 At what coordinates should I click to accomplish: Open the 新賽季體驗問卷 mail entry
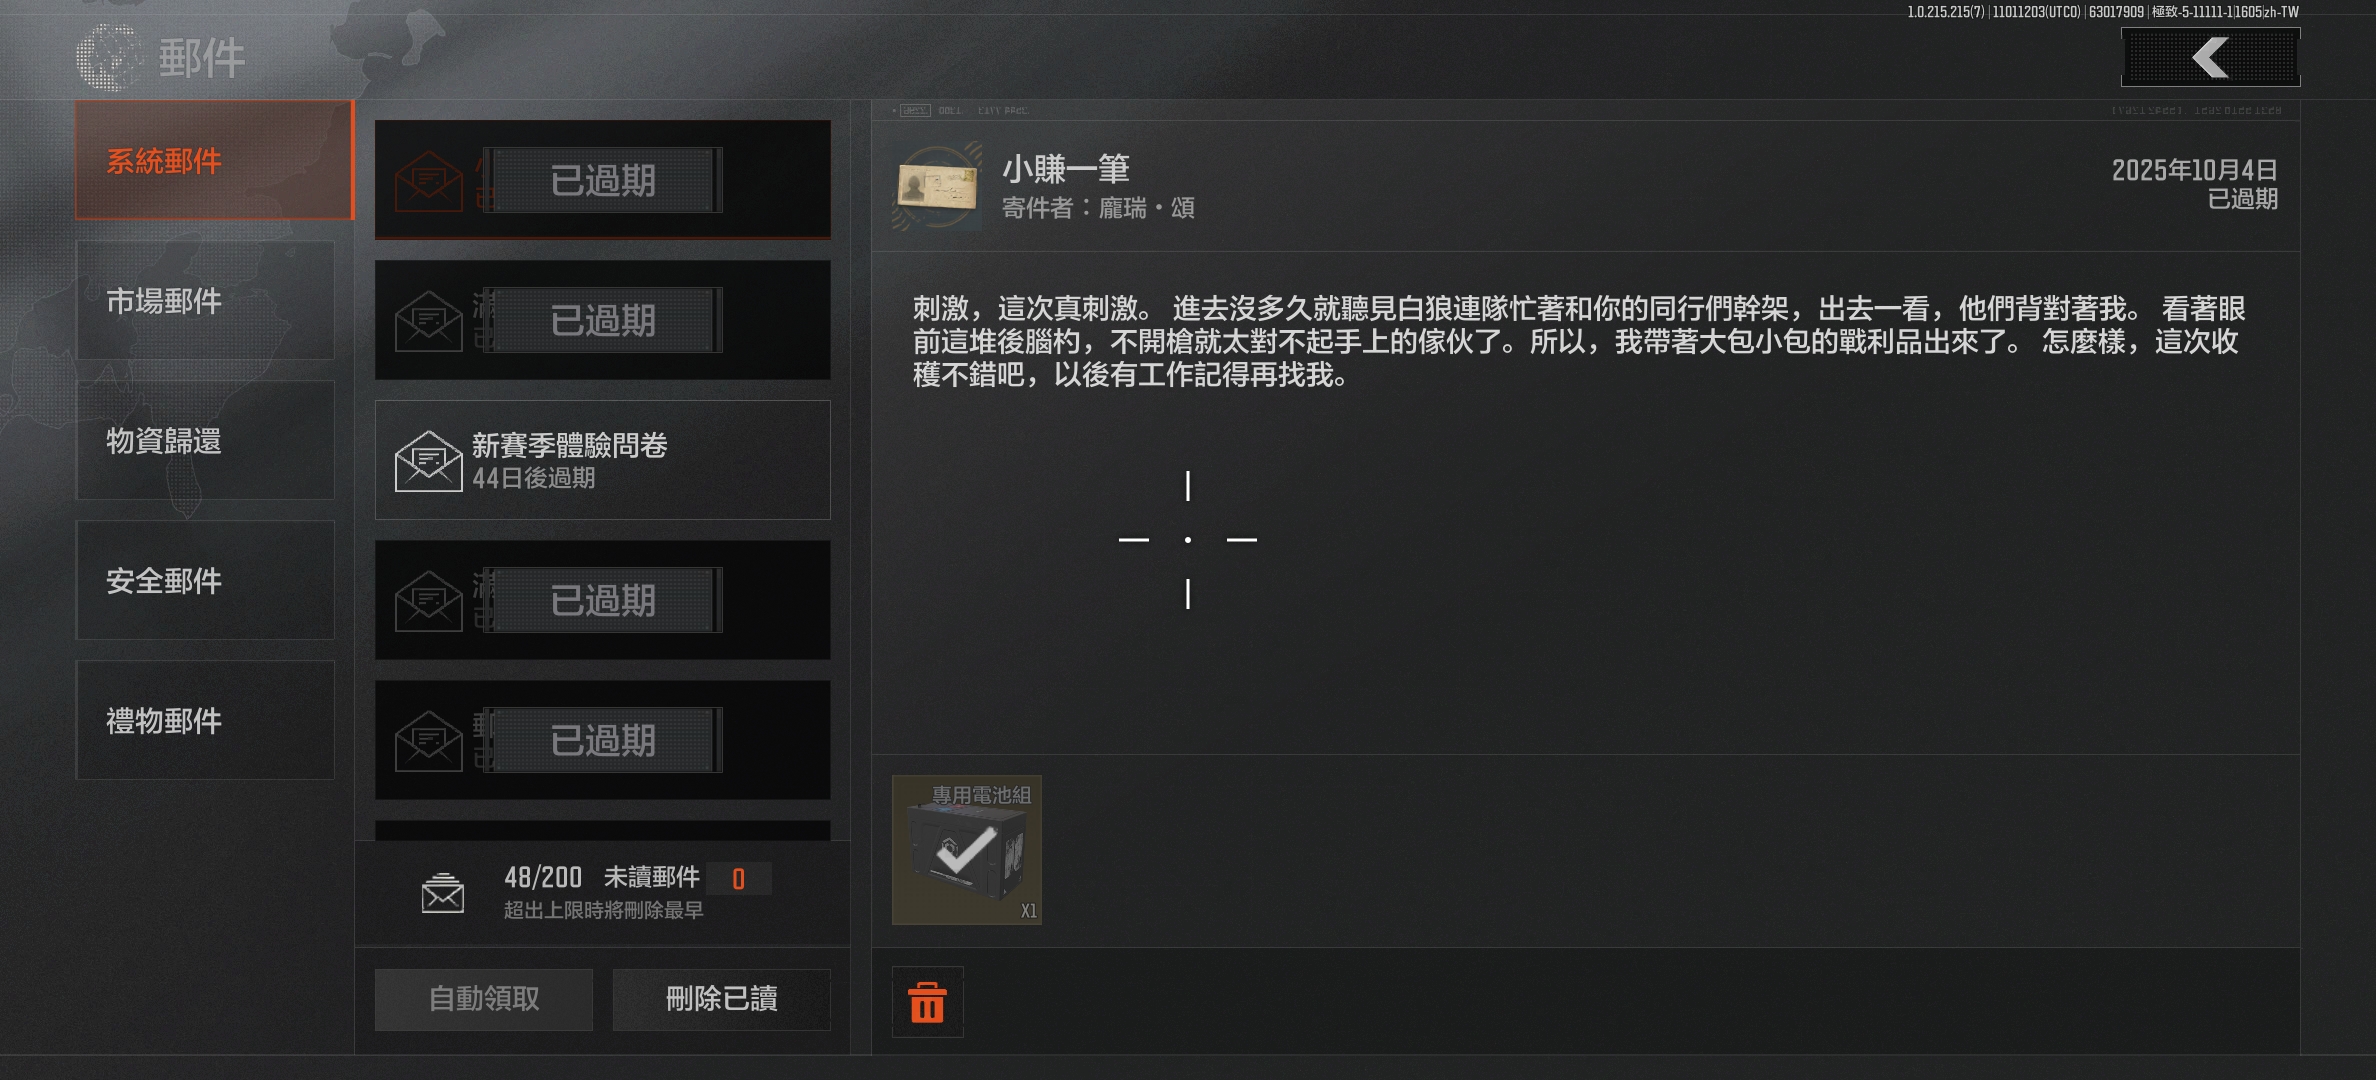[603, 460]
